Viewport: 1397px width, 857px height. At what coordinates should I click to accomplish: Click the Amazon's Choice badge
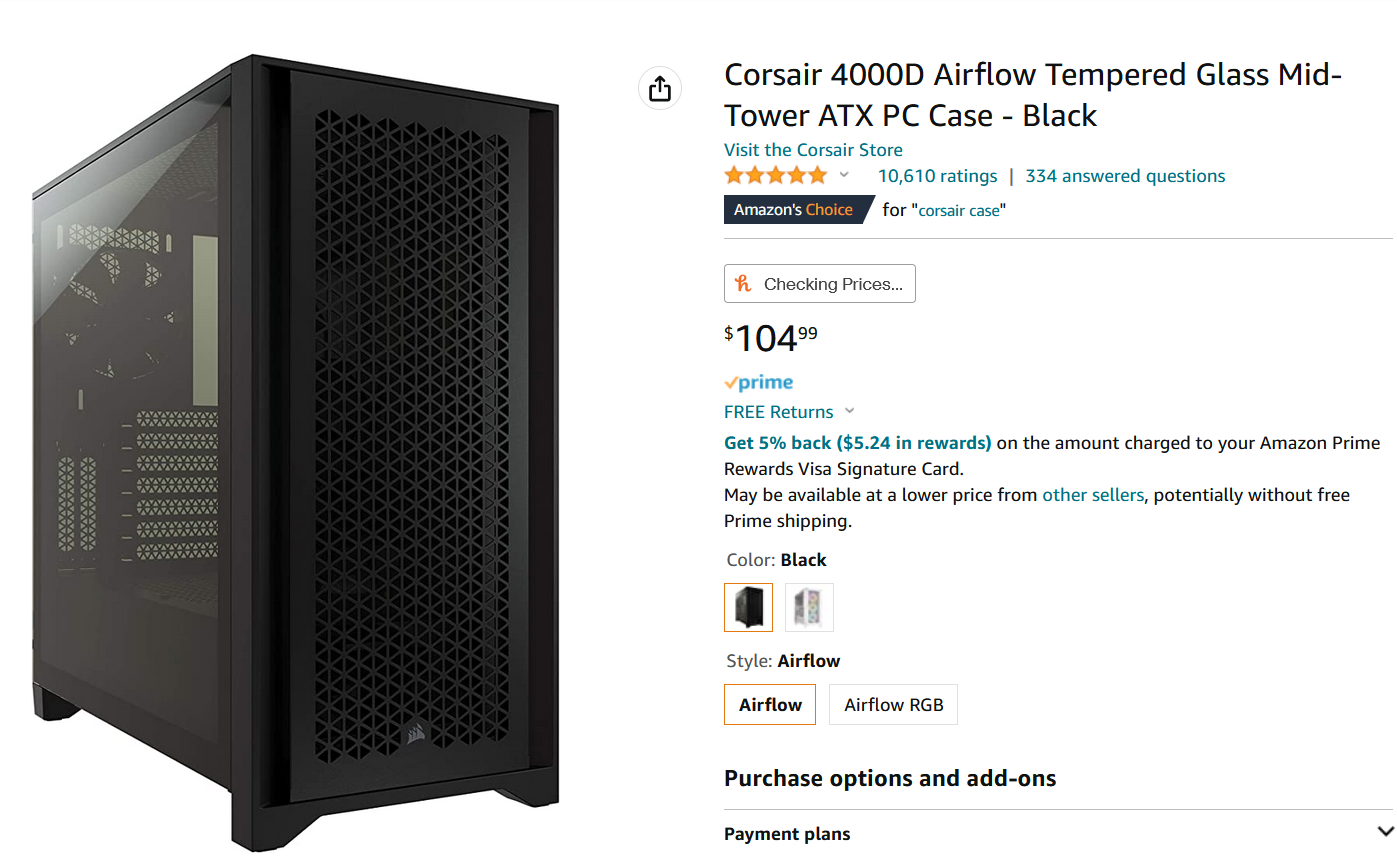click(793, 210)
